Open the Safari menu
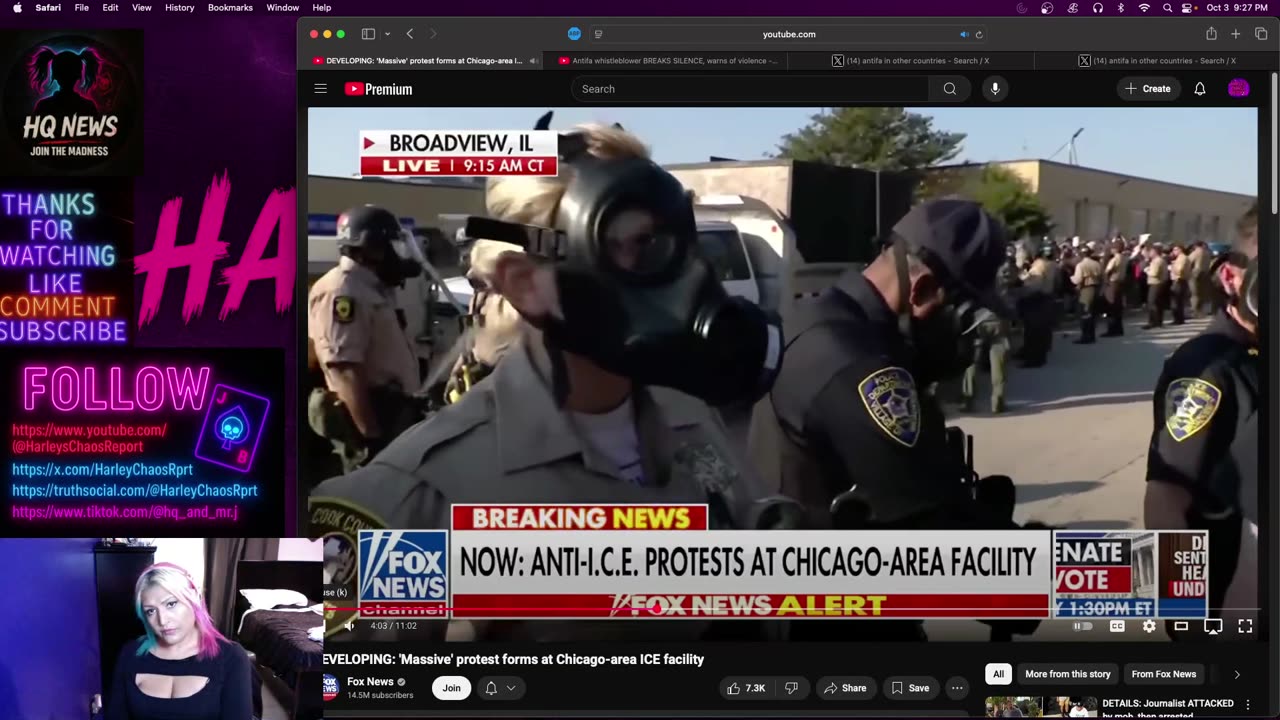 pyautogui.click(x=48, y=8)
